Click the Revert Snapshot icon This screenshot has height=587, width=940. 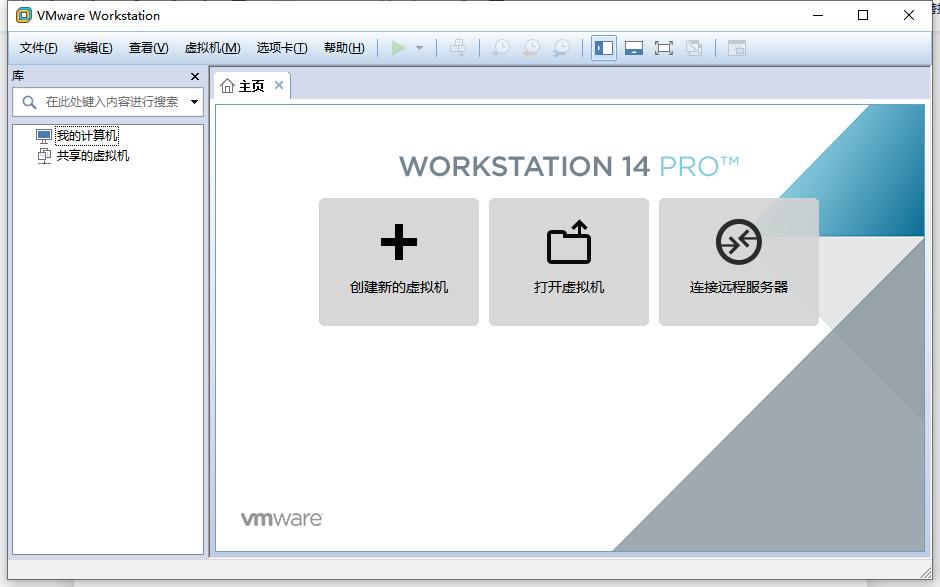pos(530,47)
